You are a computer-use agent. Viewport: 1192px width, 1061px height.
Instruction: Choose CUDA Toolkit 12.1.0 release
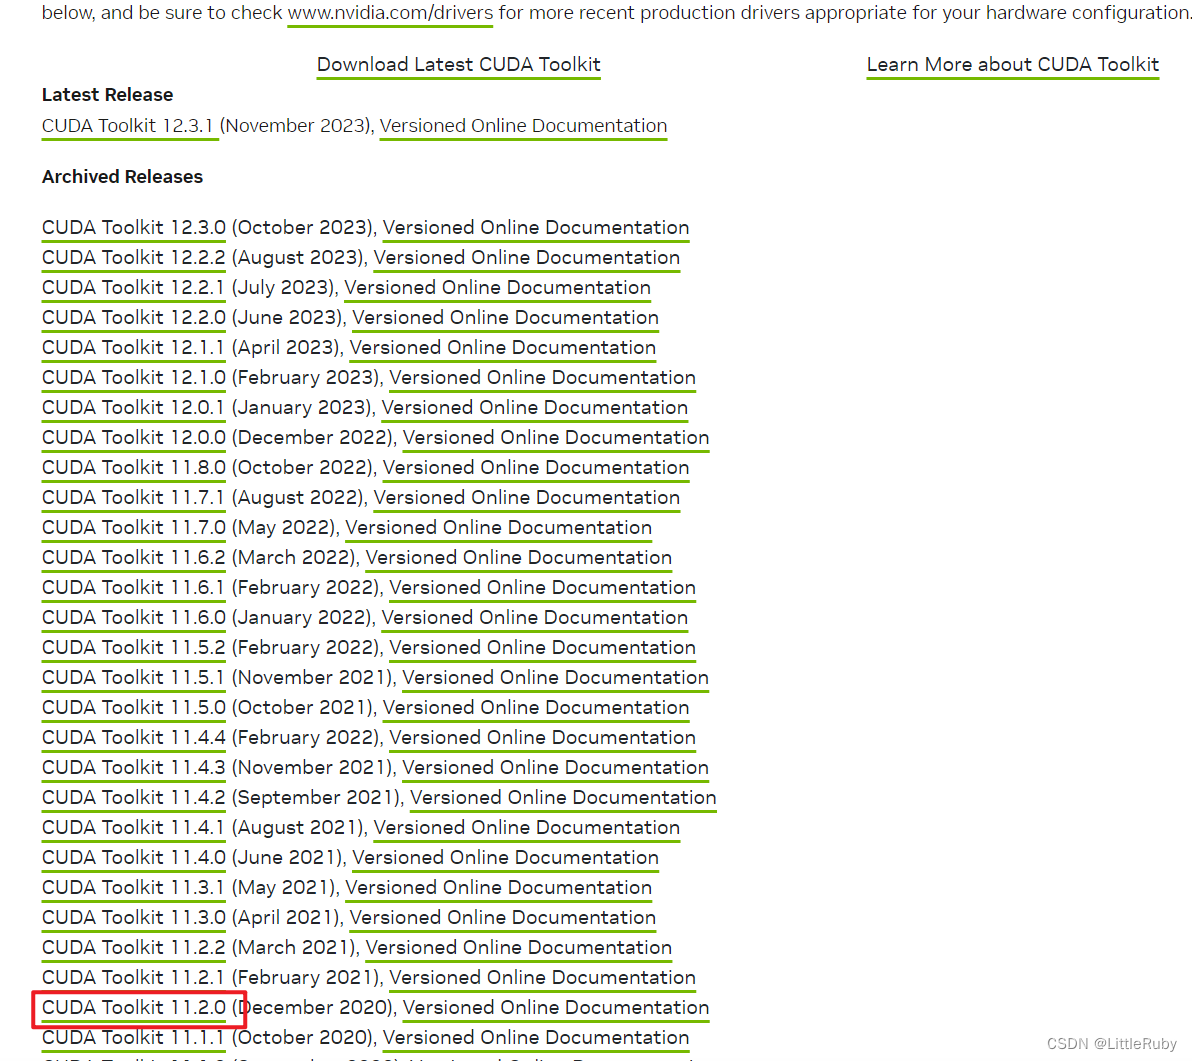tap(134, 378)
